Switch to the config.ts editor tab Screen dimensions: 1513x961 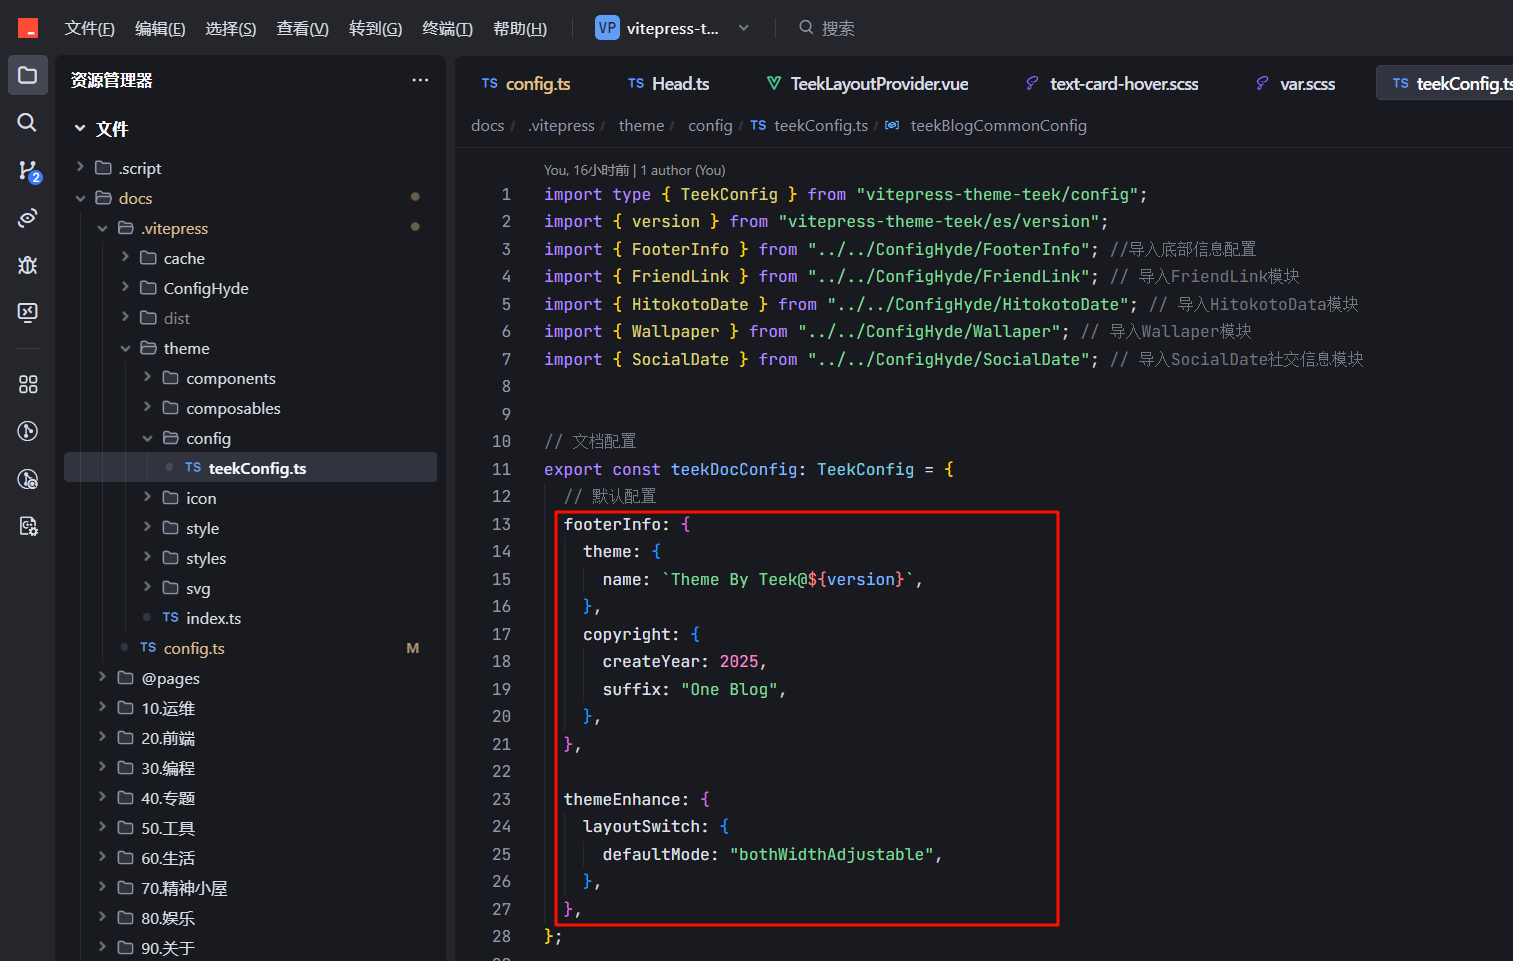click(x=526, y=83)
